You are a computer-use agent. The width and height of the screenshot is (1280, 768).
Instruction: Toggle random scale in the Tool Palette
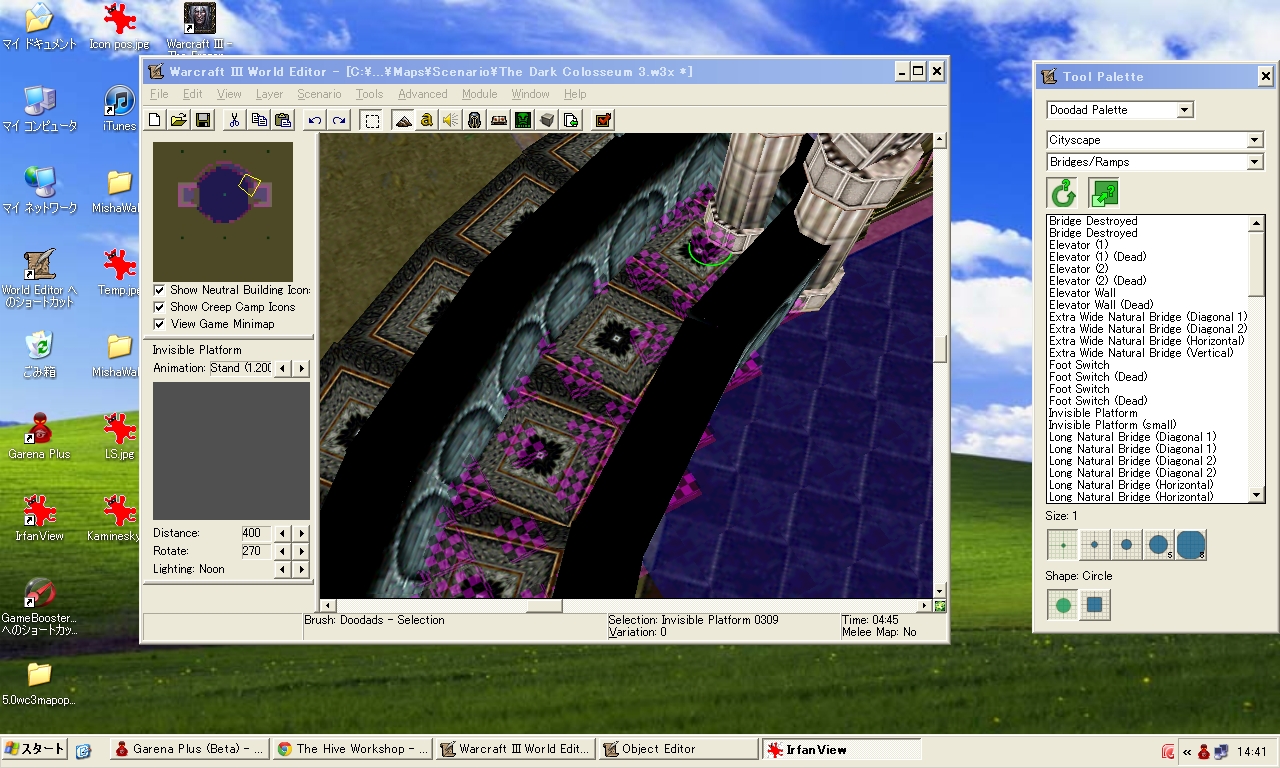pyautogui.click(x=1104, y=193)
